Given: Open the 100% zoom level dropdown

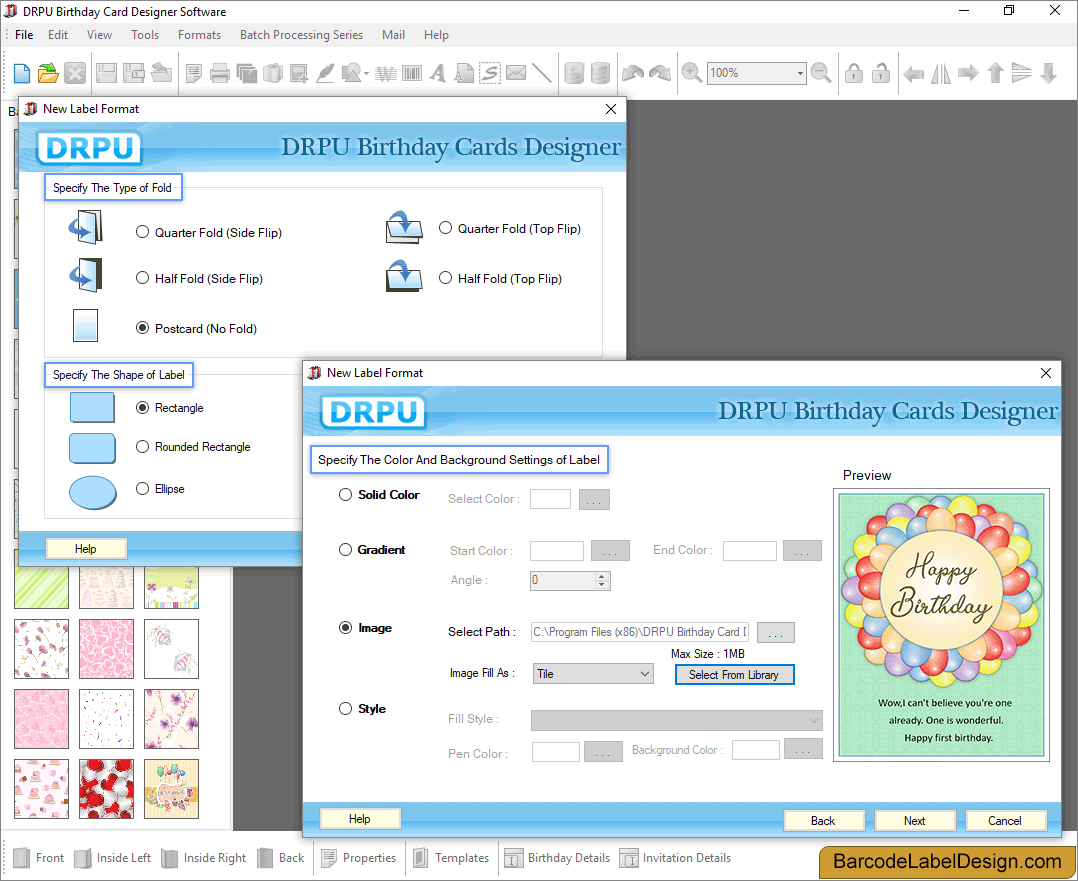Looking at the screenshot, I should pos(800,73).
